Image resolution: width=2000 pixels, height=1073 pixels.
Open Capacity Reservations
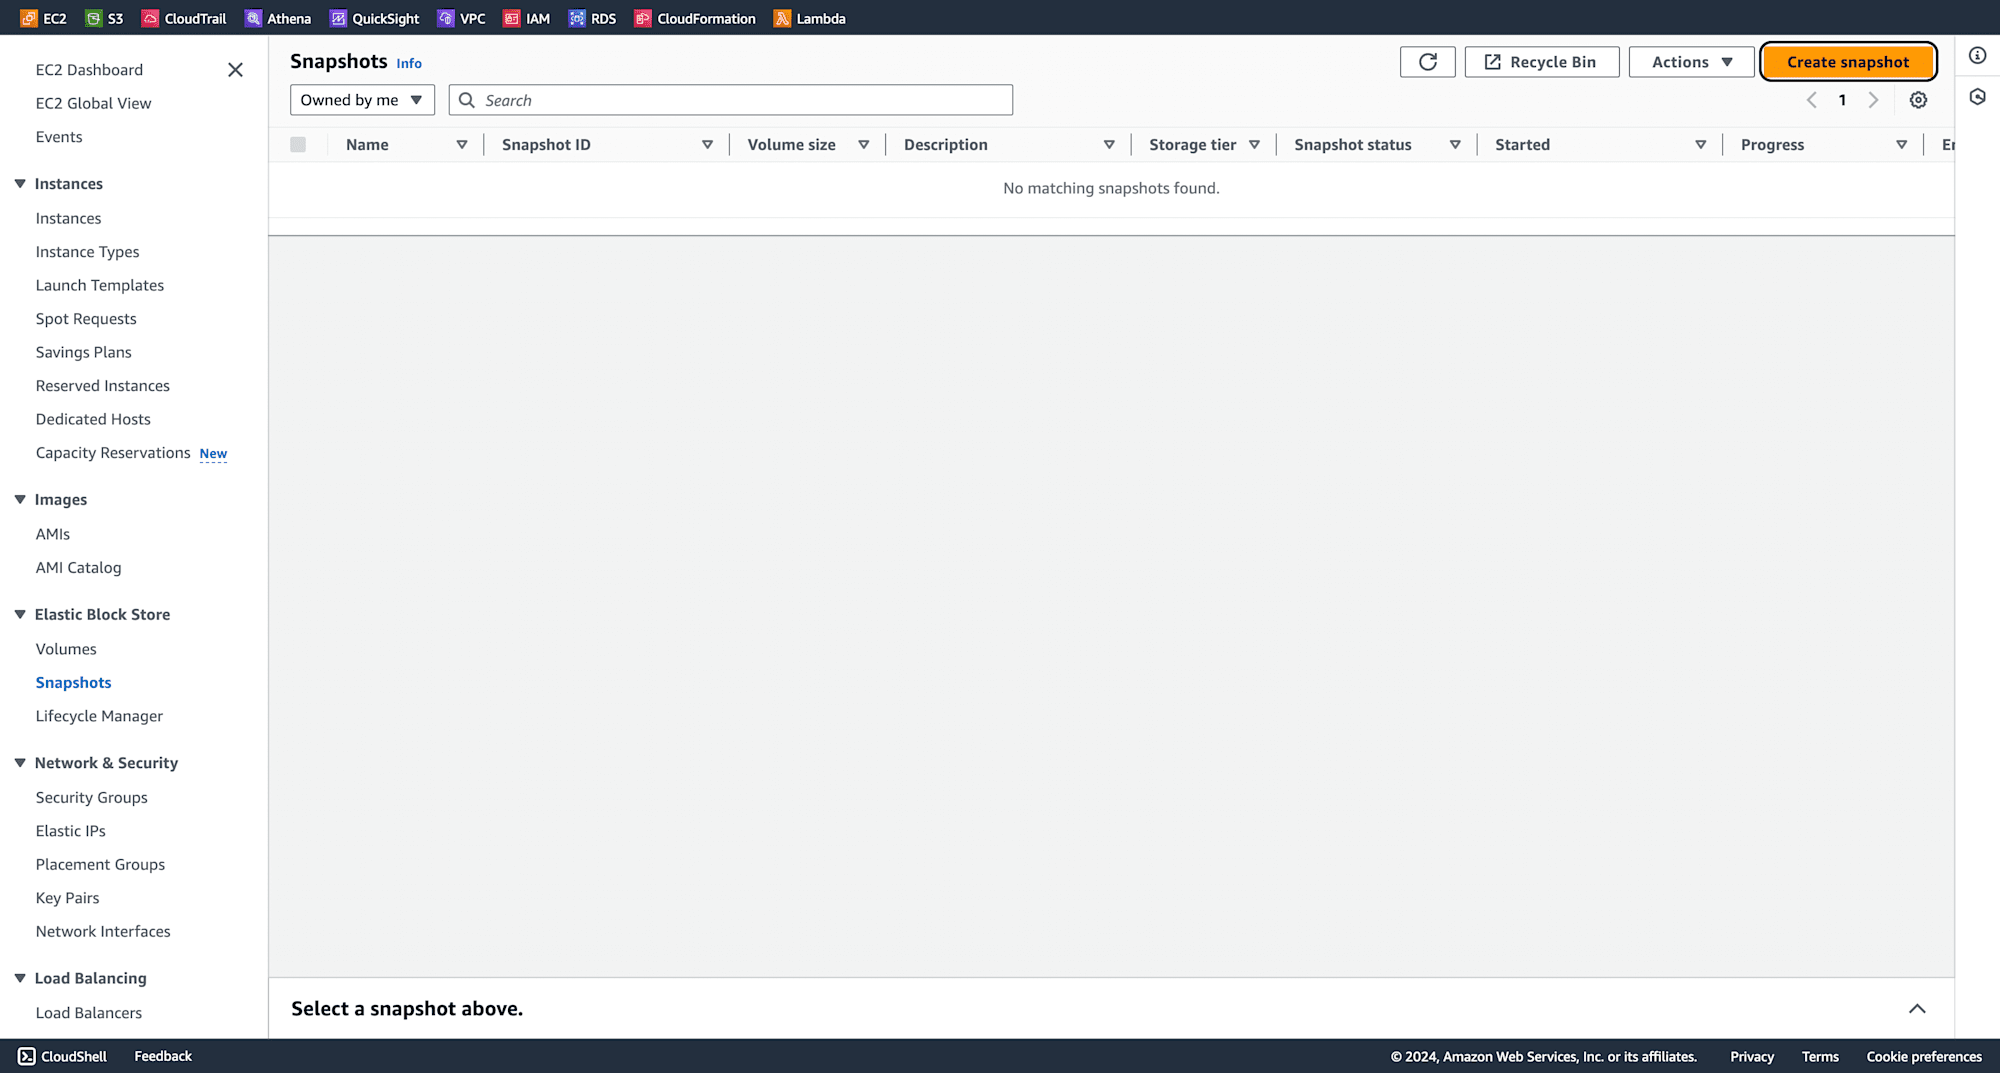pyautogui.click(x=113, y=453)
